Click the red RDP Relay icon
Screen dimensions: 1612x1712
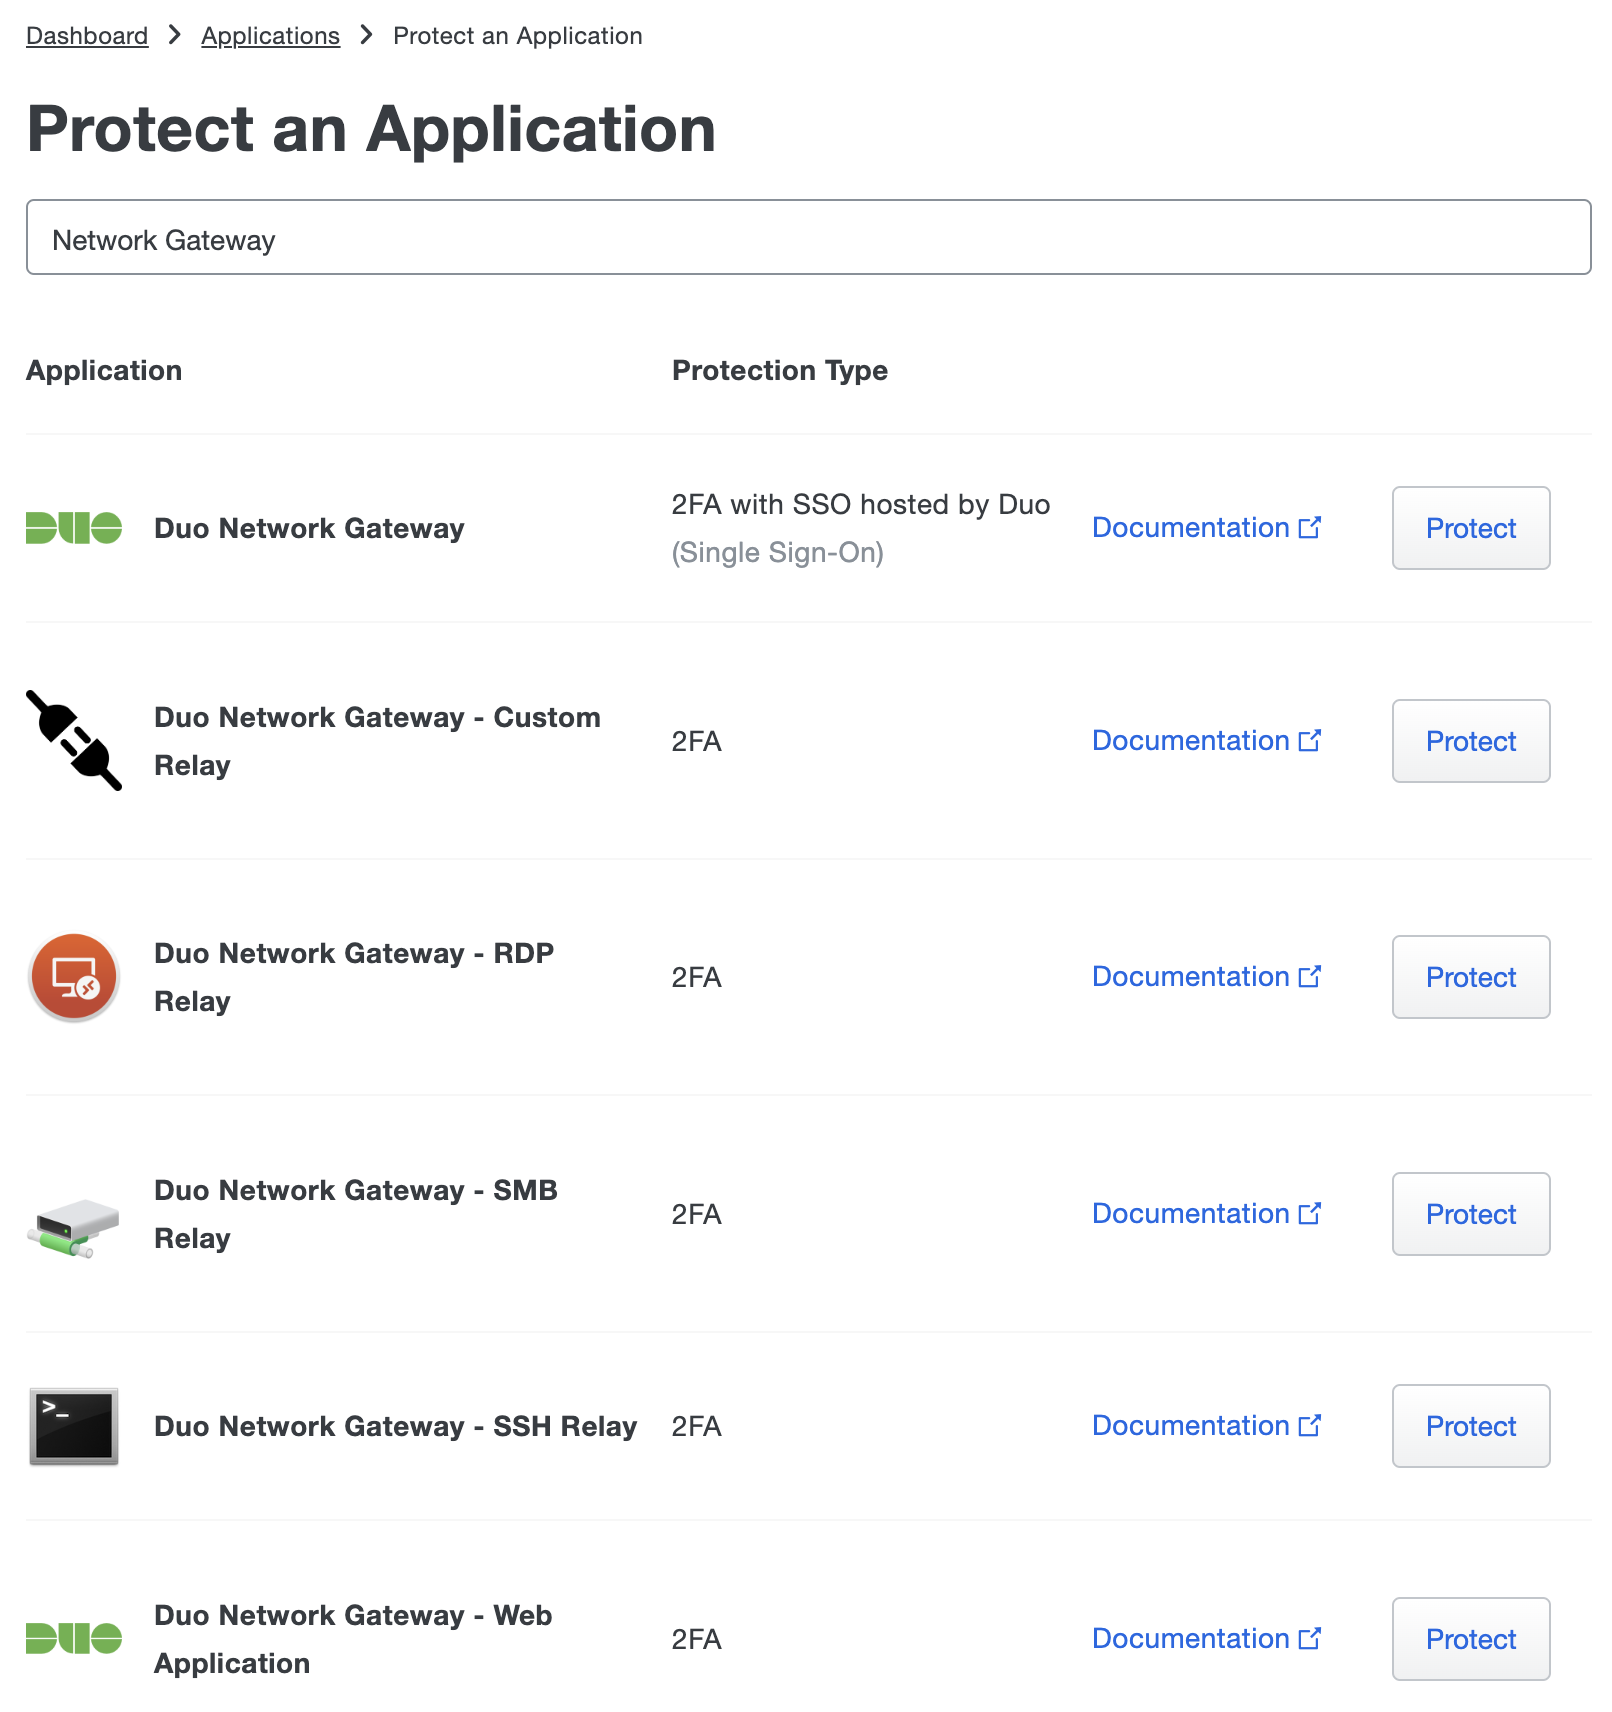[x=74, y=977]
